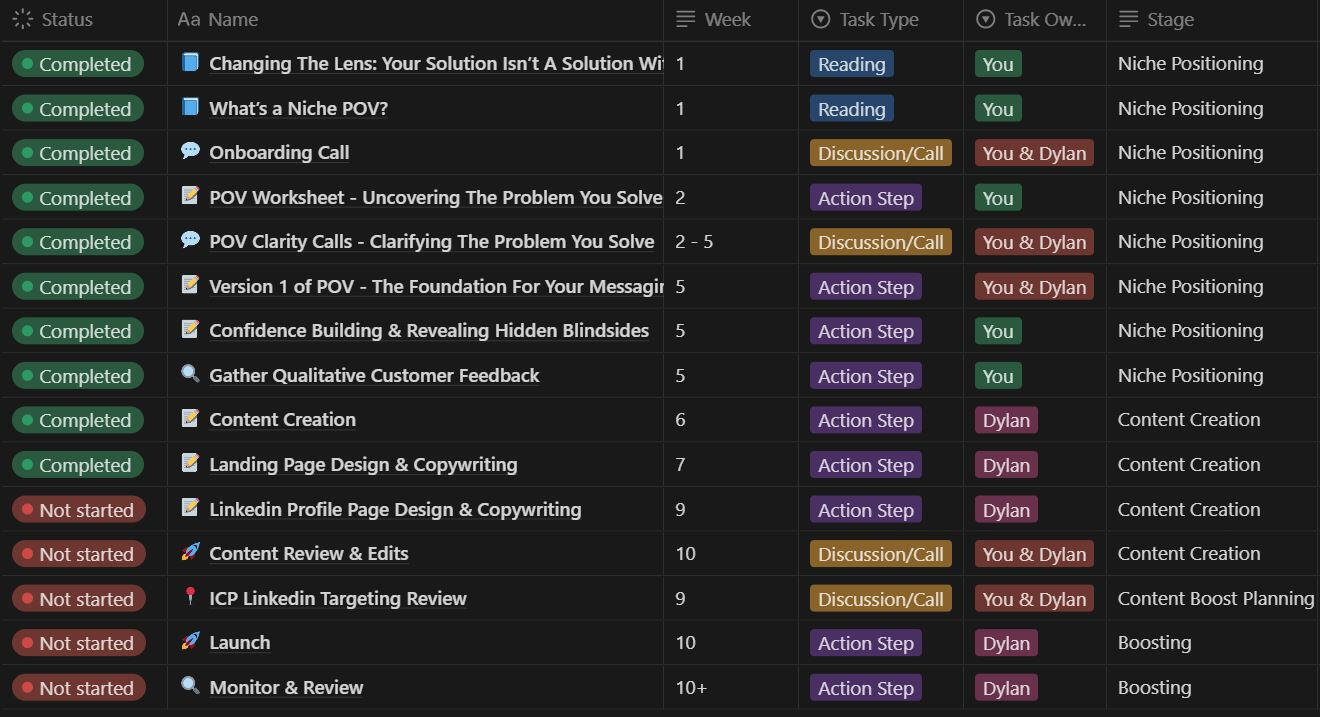Click the magnifier icon beside Monitor & Review
Viewport: 1320px width, 717px height.
tap(190, 686)
